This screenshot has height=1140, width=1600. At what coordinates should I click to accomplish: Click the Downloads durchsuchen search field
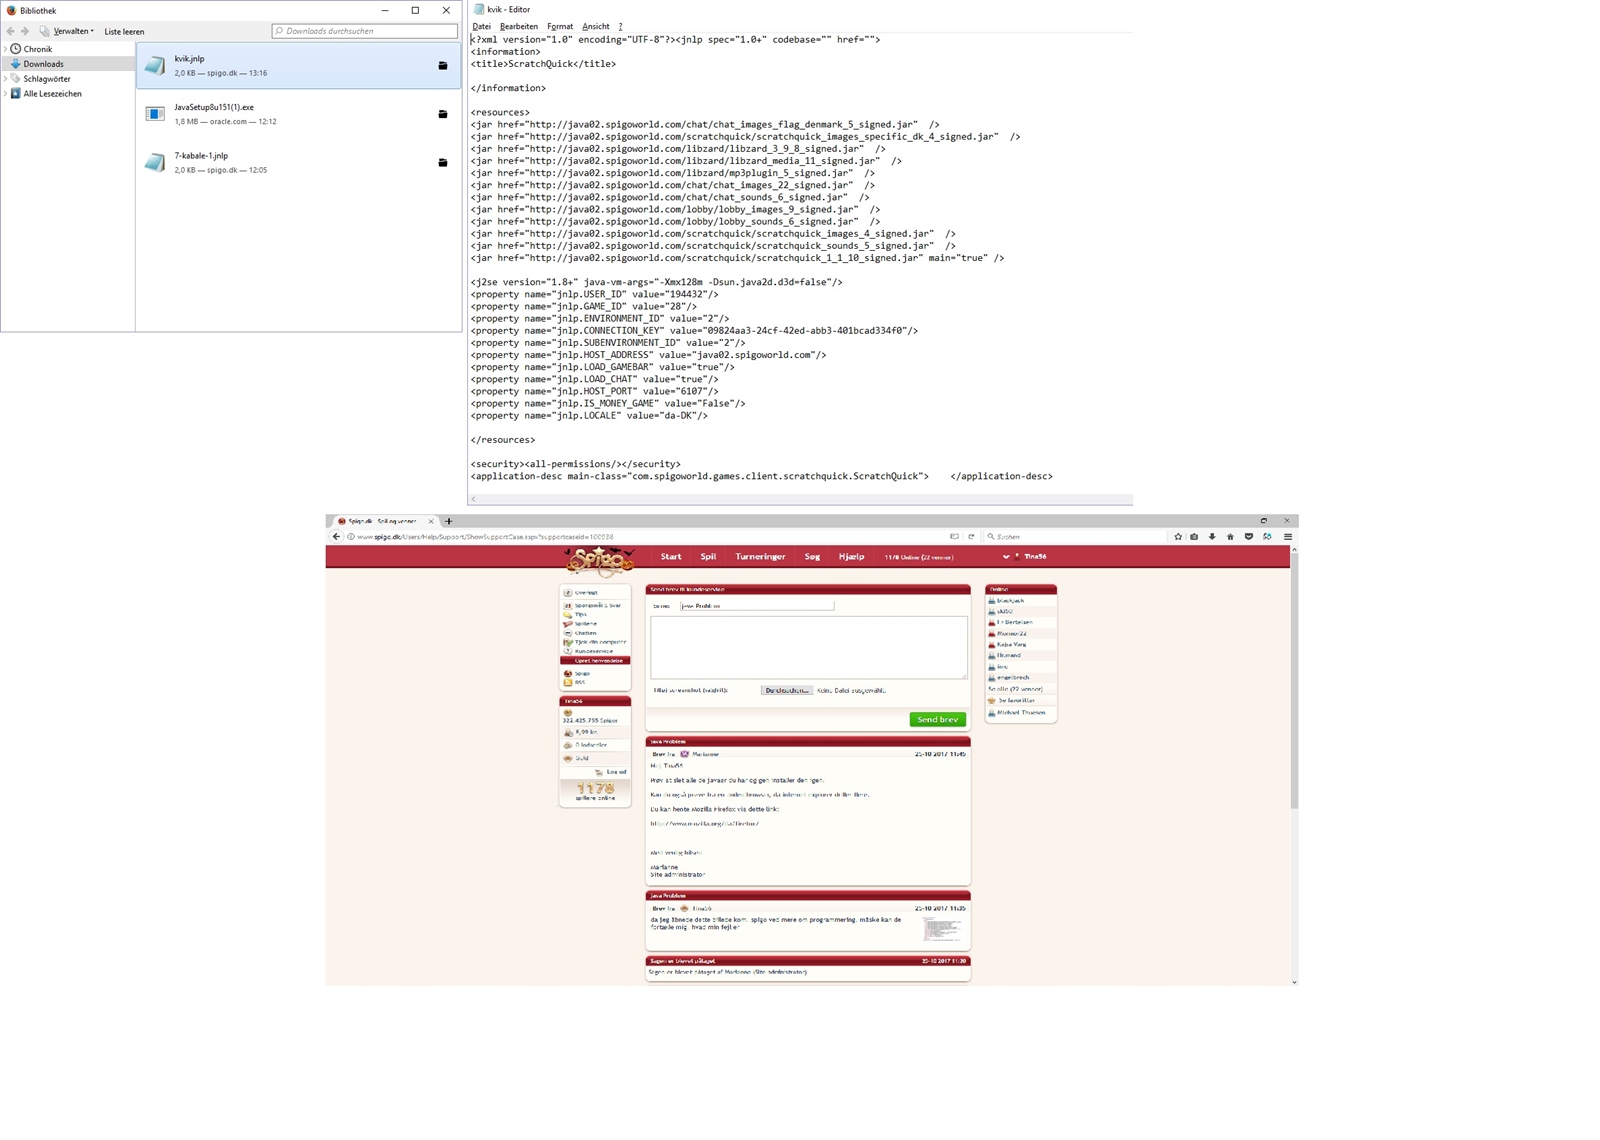365,31
